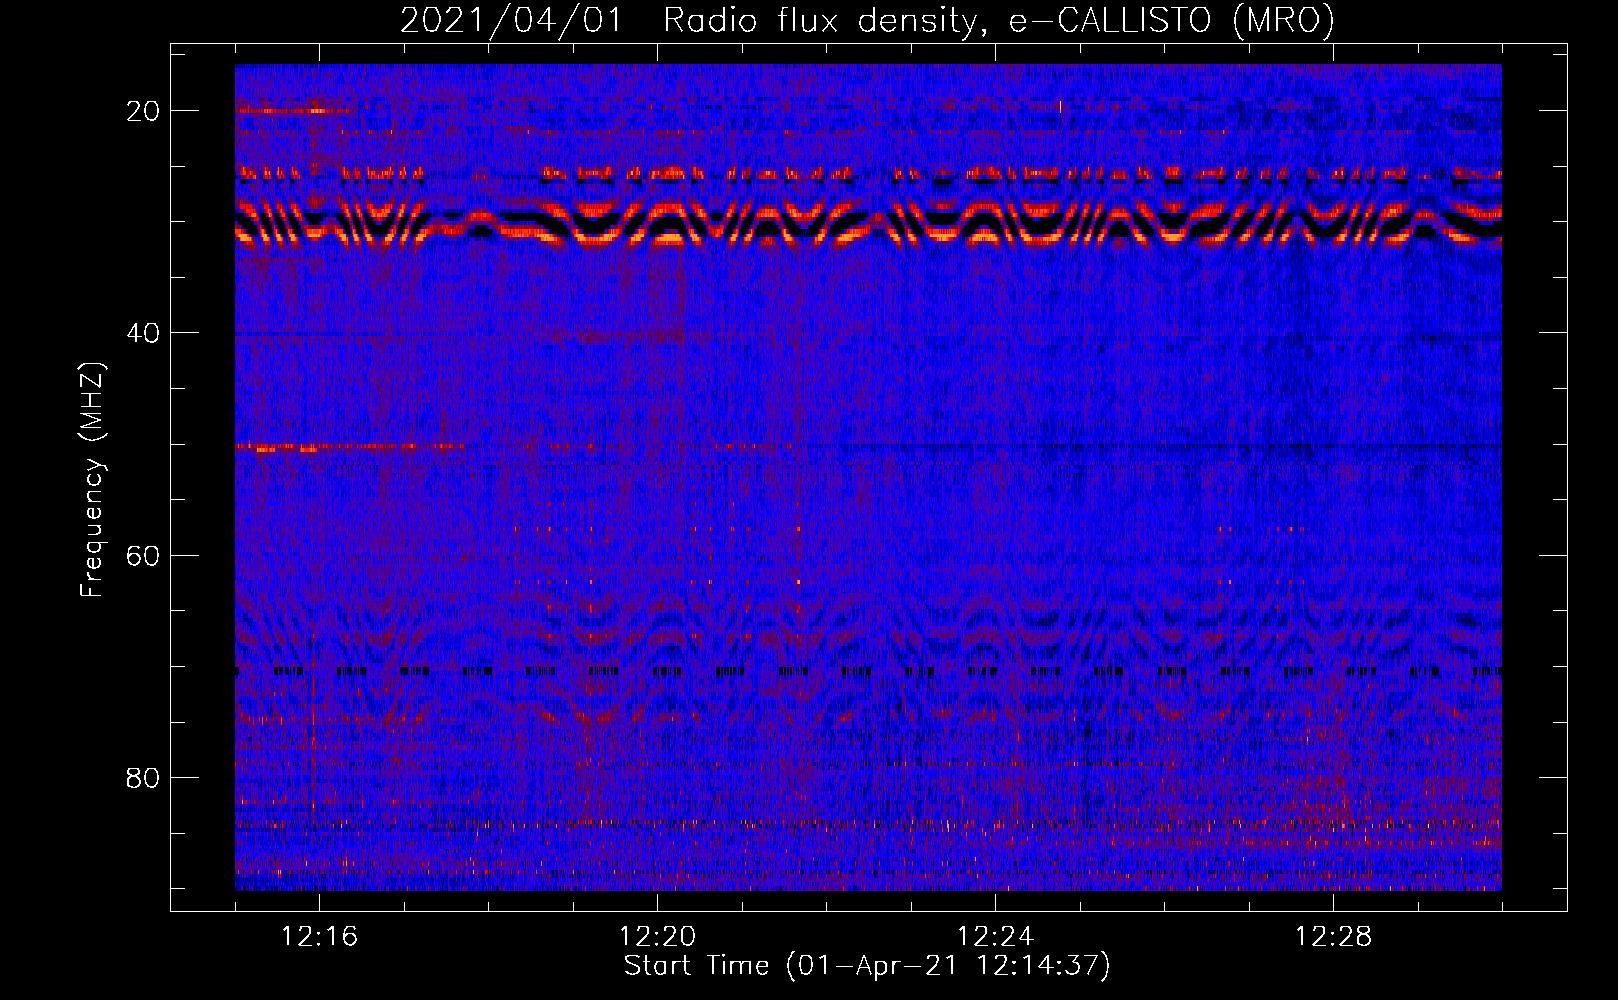Click the 12:28 time tick label
1618x1000 pixels.
[1333, 937]
